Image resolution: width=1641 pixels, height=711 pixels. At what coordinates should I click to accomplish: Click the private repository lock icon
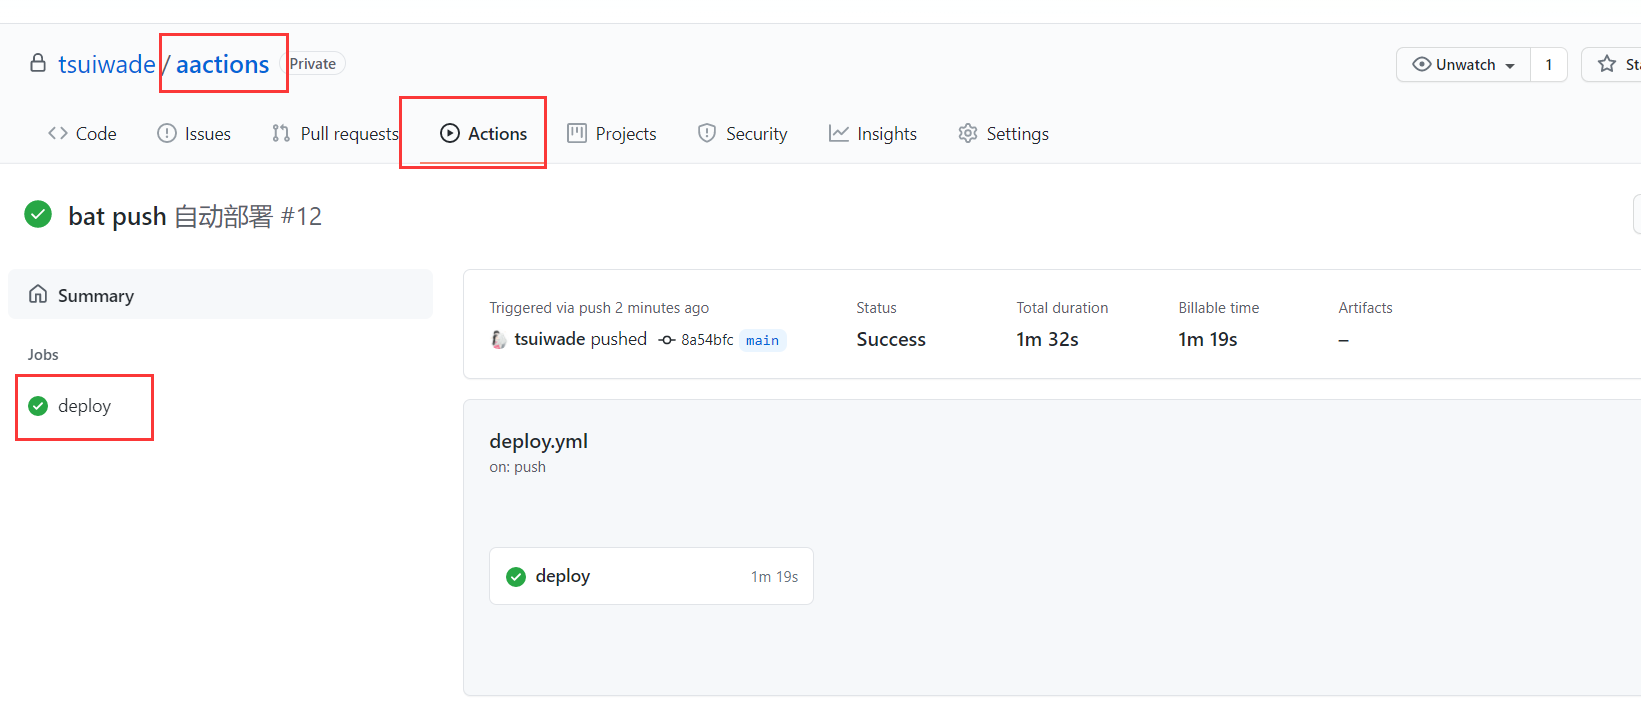38,63
